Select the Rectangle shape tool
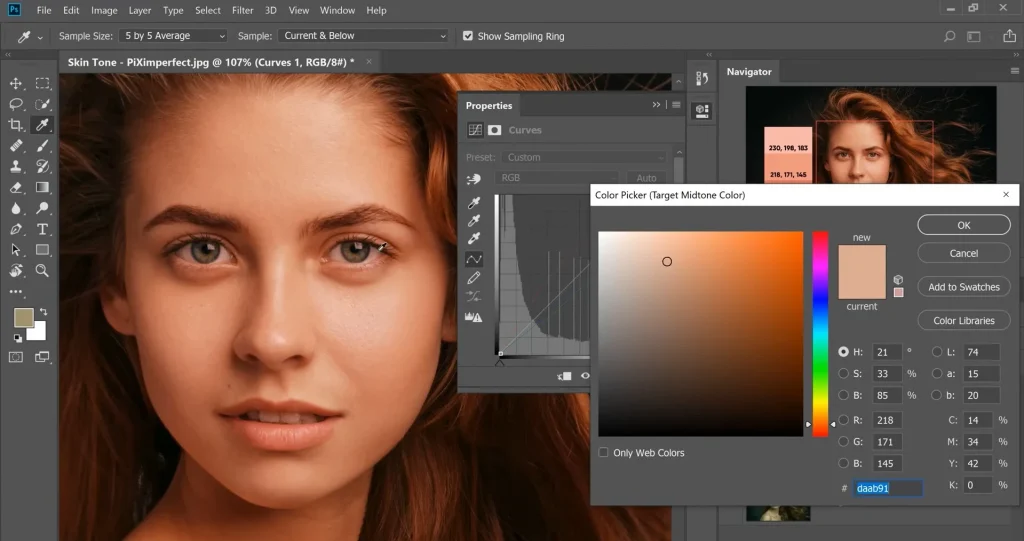The height and width of the screenshot is (541, 1024). (x=42, y=250)
